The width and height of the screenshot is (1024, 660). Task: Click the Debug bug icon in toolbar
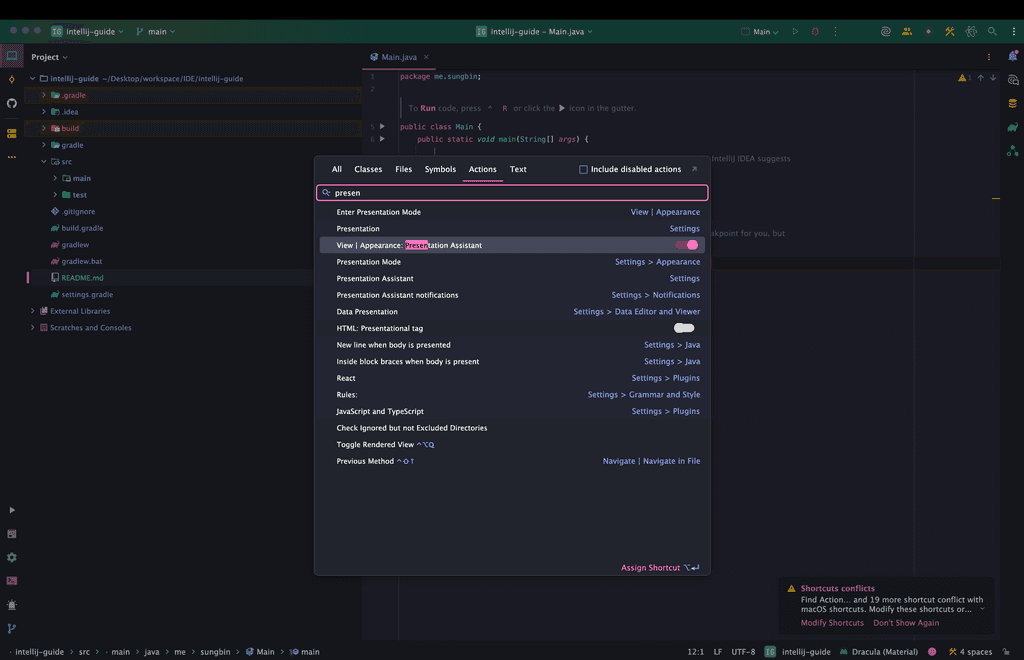point(815,32)
